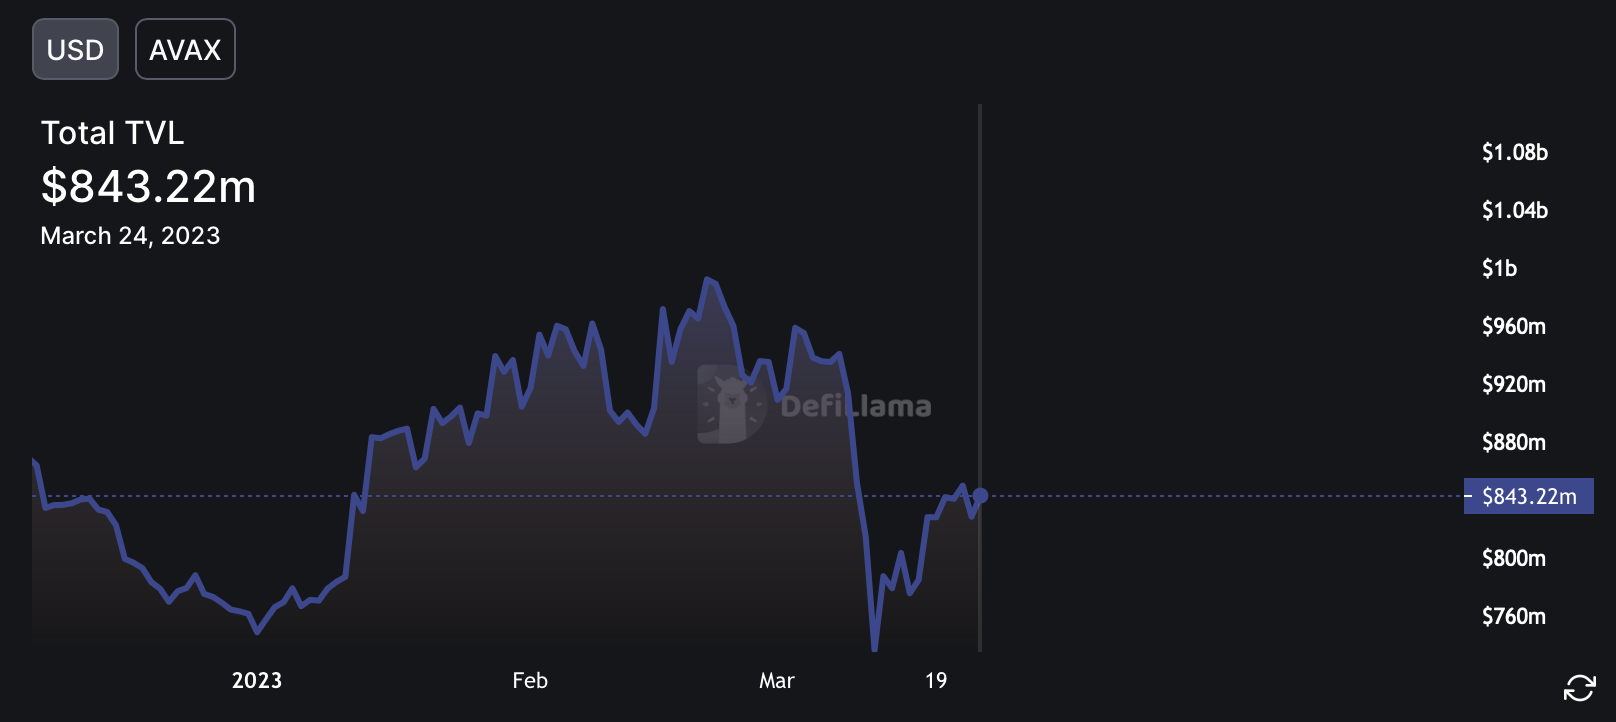Select the current data point dot on the line
Viewport: 1616px width, 722px height.
tap(980, 495)
